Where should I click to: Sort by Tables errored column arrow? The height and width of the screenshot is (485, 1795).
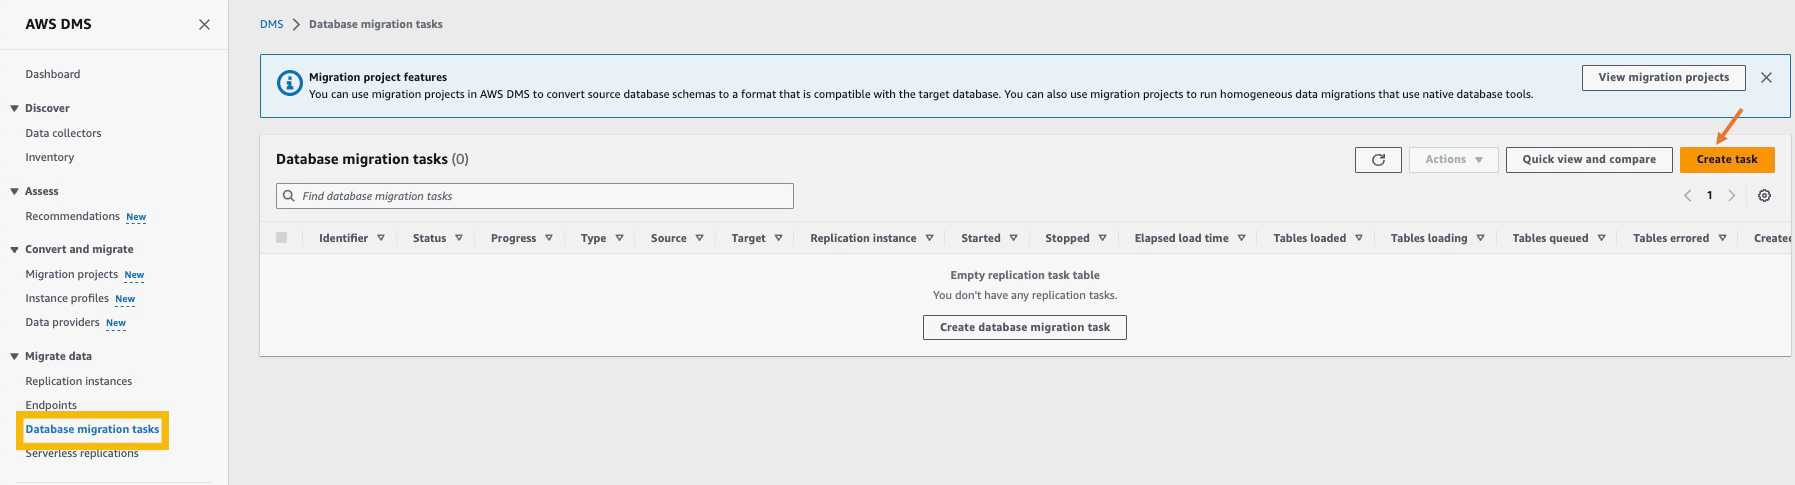click(x=1722, y=238)
